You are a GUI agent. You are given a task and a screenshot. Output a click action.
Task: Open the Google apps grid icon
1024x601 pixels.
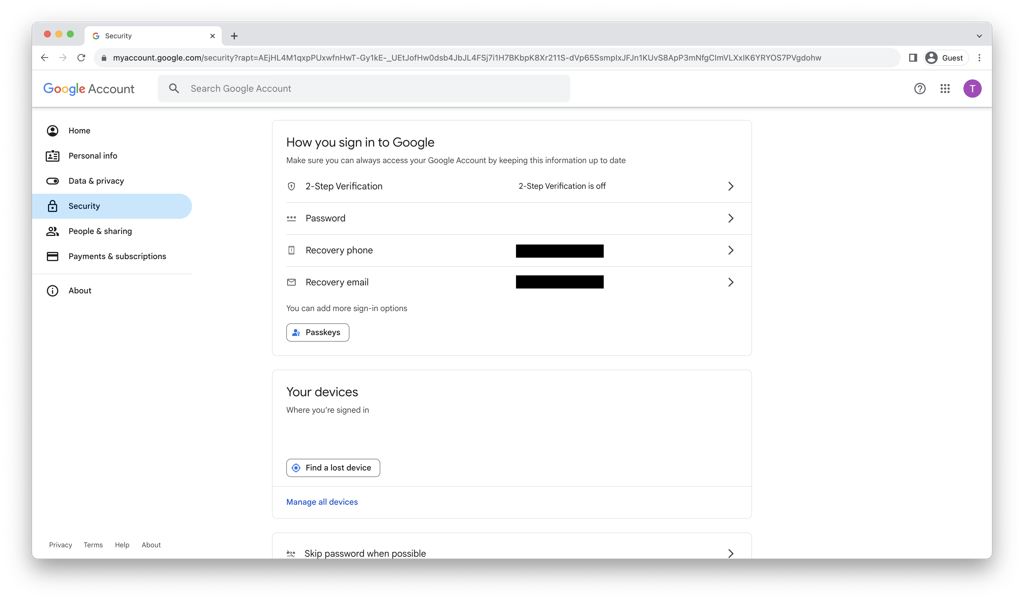945,89
